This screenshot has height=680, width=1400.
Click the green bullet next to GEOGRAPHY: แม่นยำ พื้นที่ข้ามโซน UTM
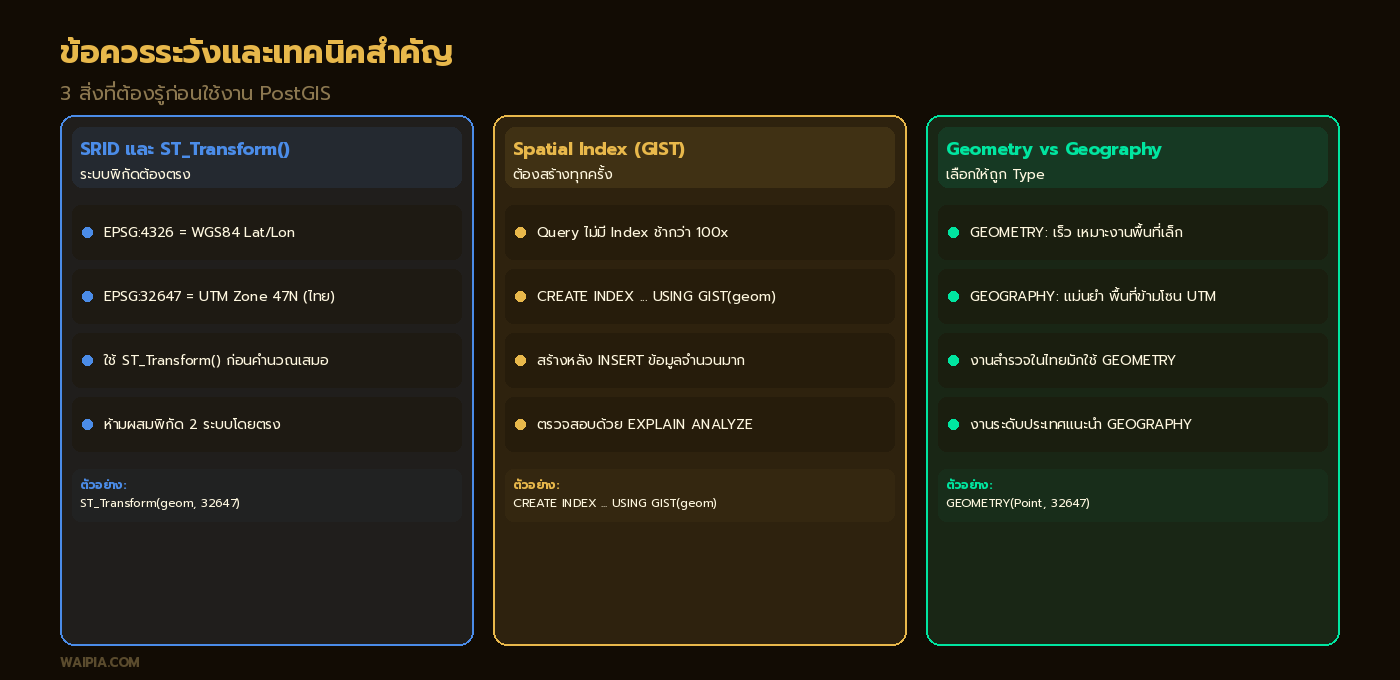point(954,296)
